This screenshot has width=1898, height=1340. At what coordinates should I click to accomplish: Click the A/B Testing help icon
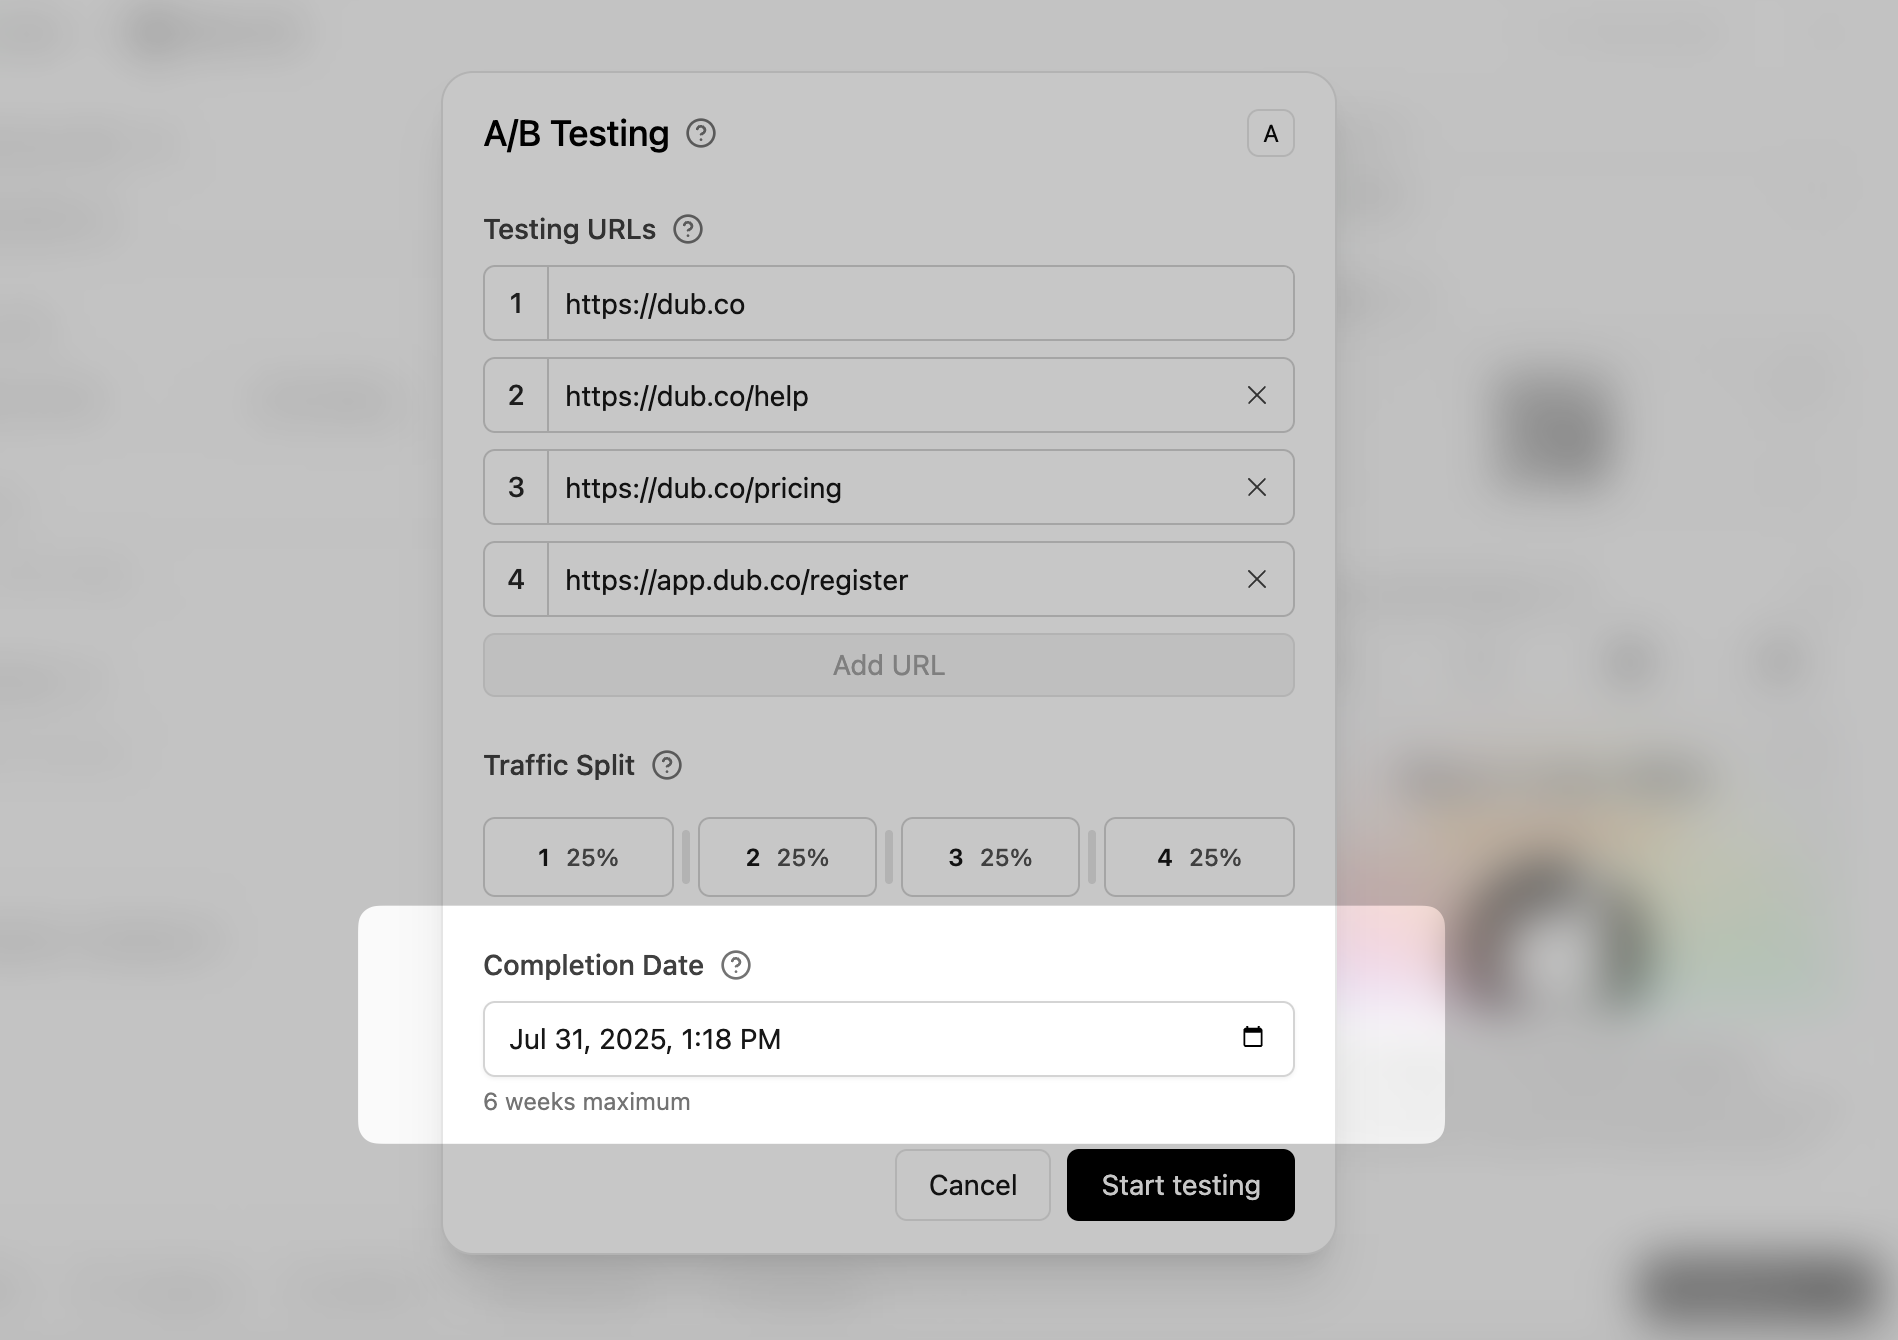701,133
